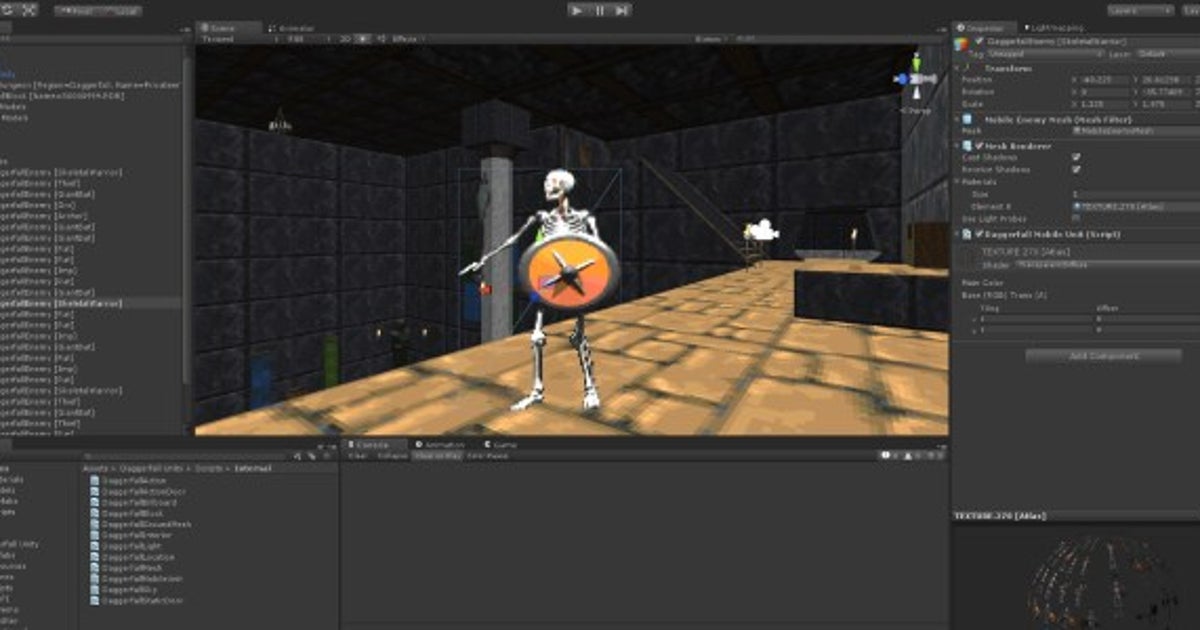This screenshot has width=1200, height=630.
Task: Click the script icon beside DaggerfallLight
Action: tap(95, 546)
